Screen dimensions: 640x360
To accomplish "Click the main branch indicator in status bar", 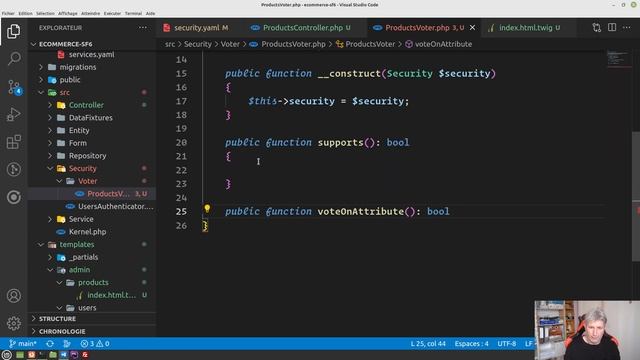I will click(23, 344).
